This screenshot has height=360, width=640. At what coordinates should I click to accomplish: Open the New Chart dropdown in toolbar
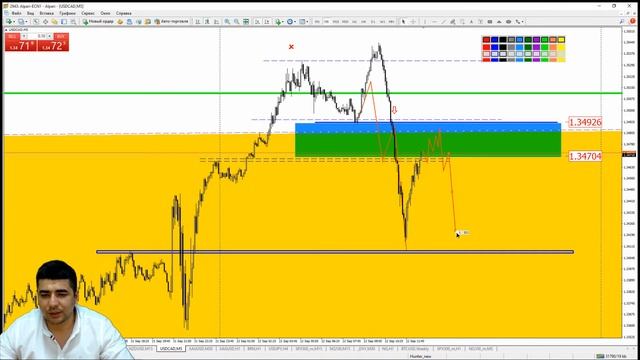(x=10, y=21)
